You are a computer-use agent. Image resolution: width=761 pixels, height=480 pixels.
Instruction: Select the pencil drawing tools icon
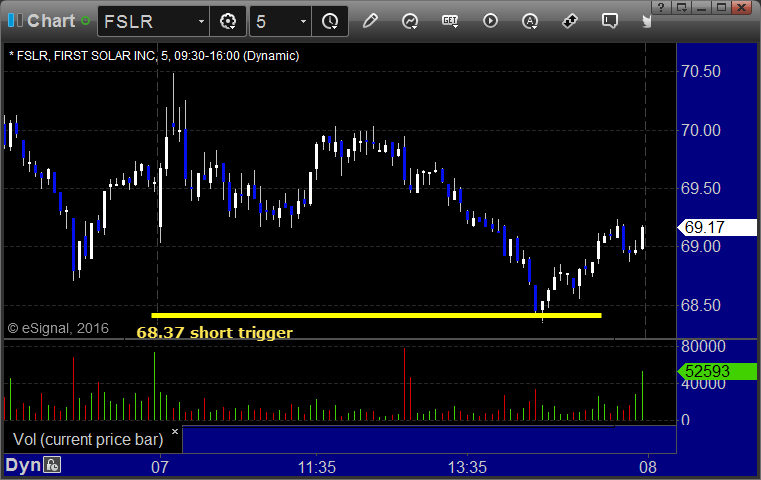[370, 21]
